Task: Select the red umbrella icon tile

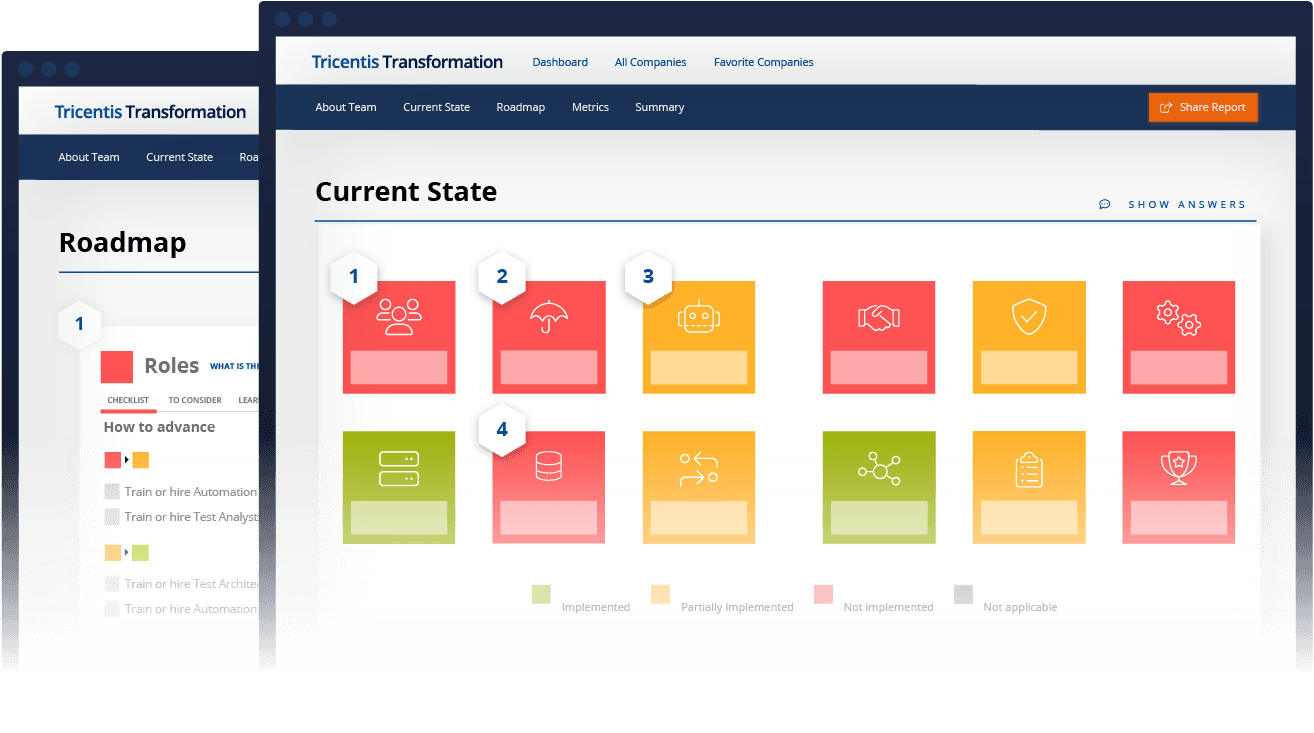Action: point(549,337)
